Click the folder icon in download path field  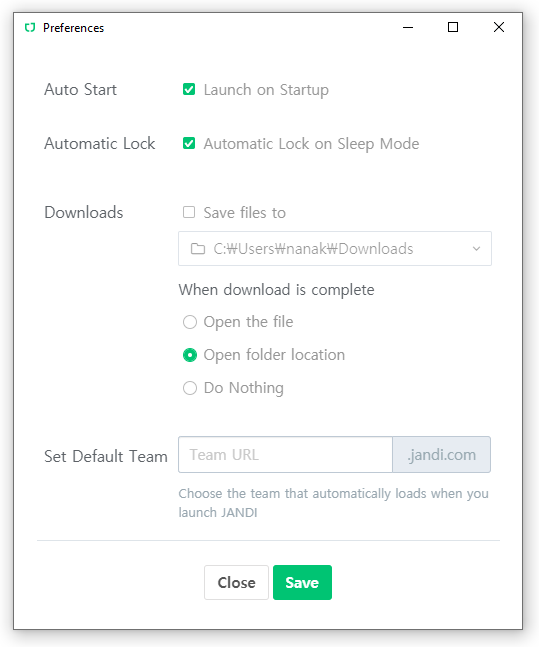(x=198, y=249)
